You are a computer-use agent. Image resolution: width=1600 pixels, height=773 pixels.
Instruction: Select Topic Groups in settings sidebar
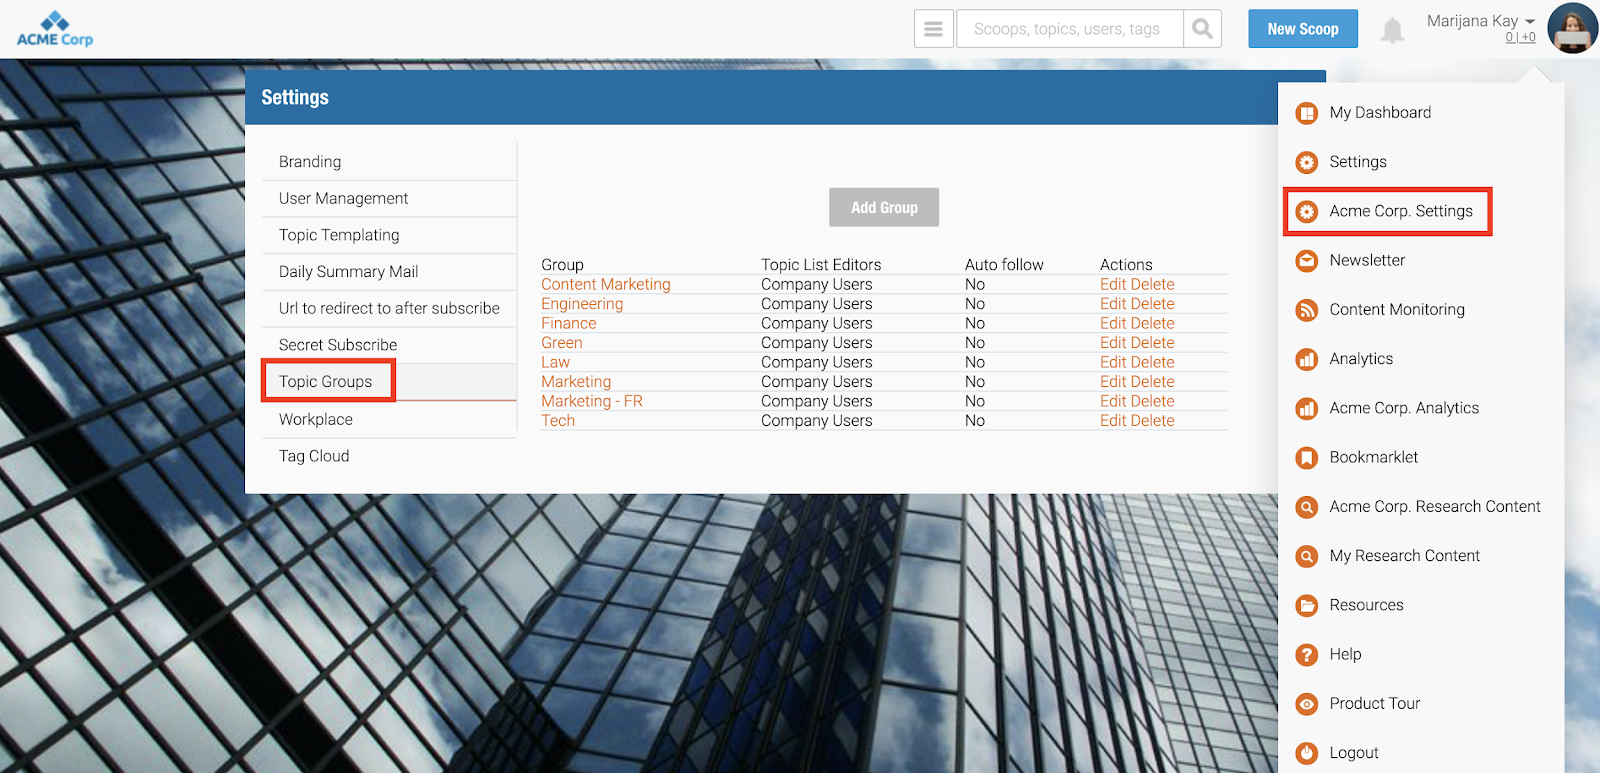(326, 382)
